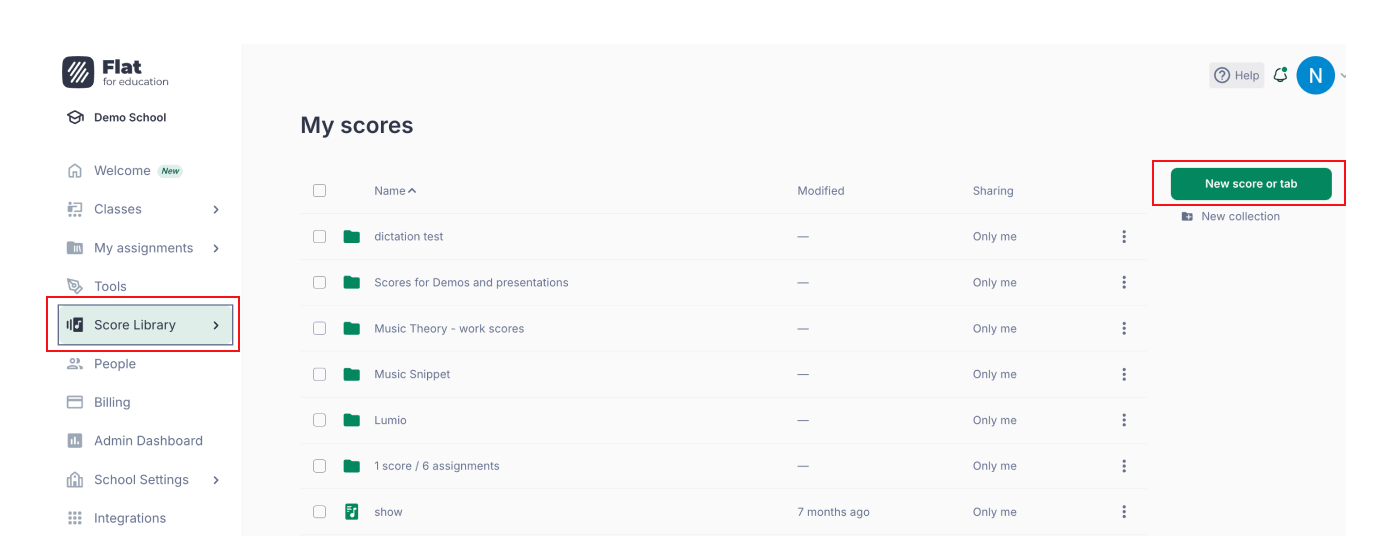Go to the People section
Viewport: 1400px width, 560px height.
point(114,364)
